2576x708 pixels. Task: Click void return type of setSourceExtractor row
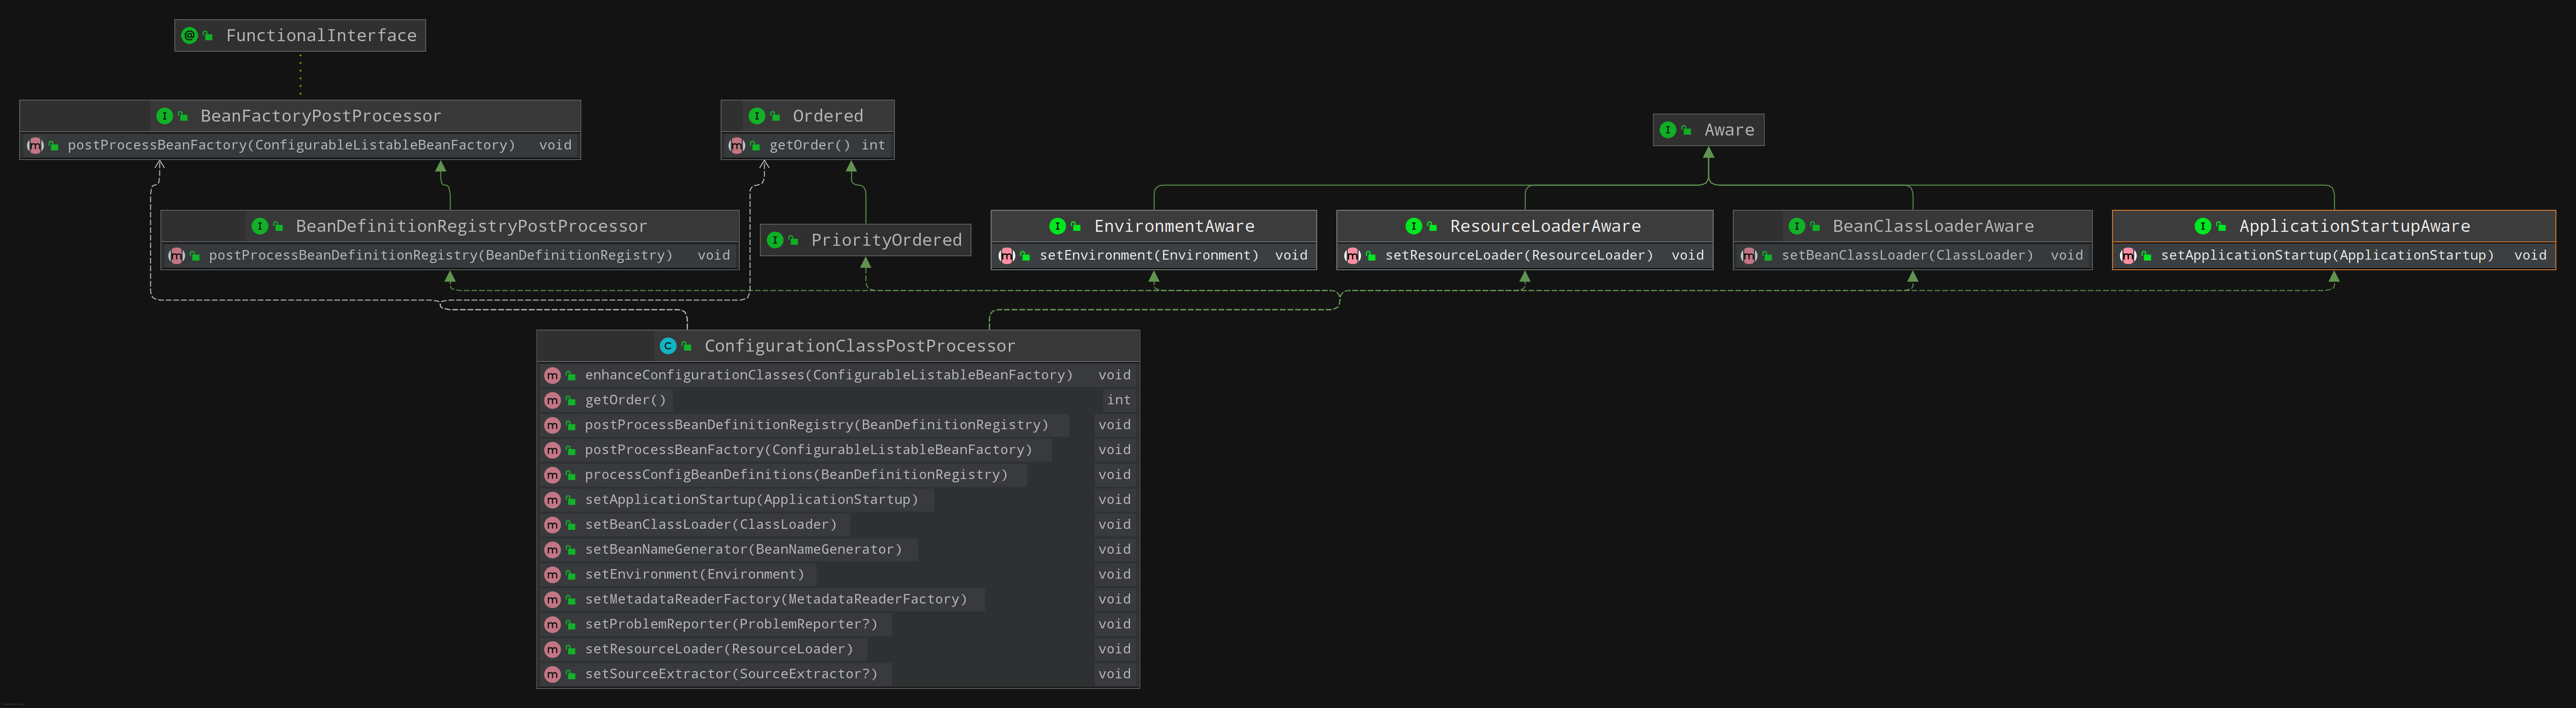tap(1114, 675)
